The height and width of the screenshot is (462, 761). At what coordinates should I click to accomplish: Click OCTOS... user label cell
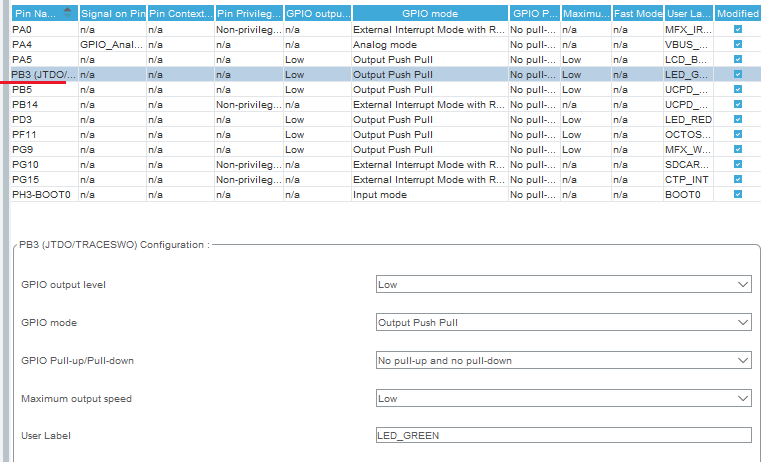pyautogui.click(x=689, y=135)
